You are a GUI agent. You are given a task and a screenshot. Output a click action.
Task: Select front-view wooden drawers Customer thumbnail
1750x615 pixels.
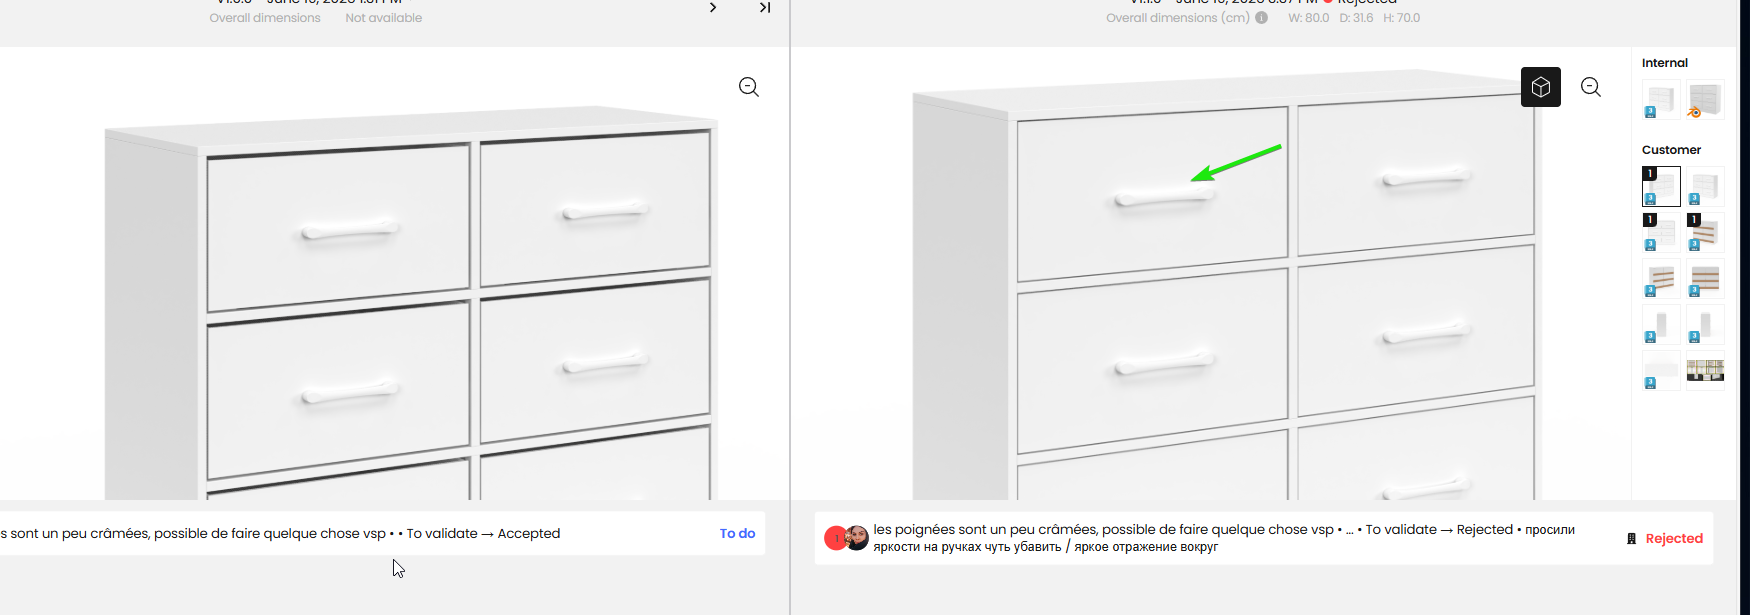[x=1705, y=278]
